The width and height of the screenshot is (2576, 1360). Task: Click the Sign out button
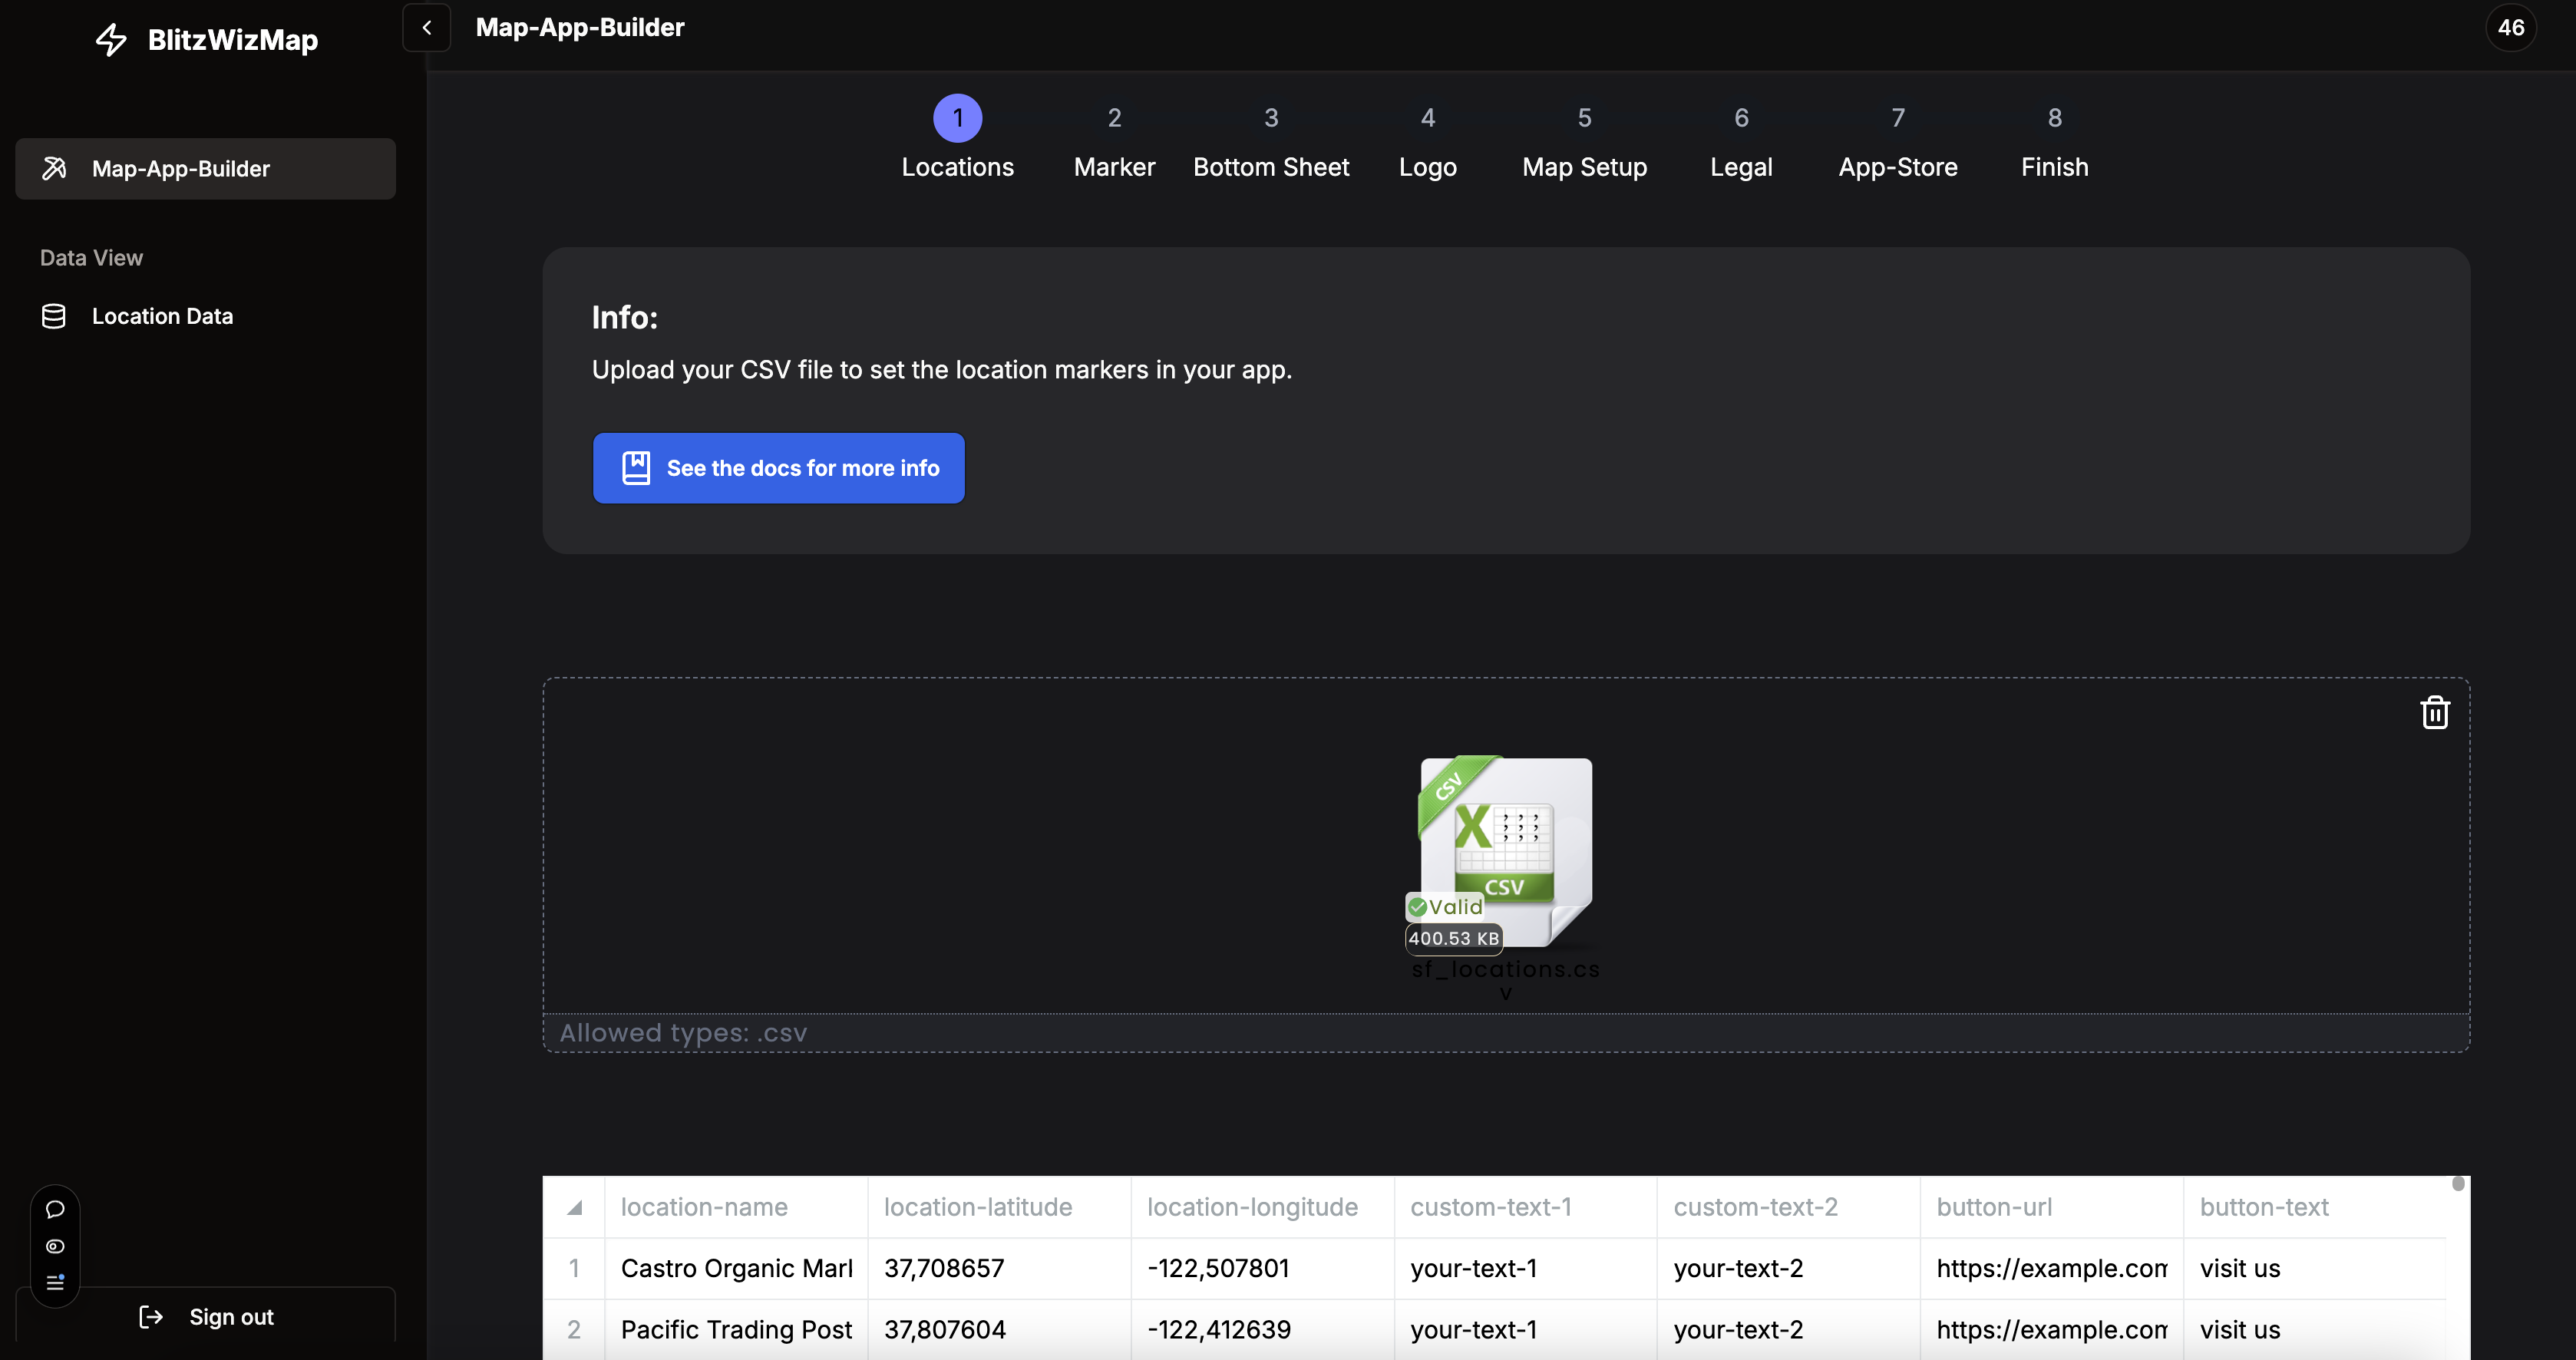pyautogui.click(x=205, y=1317)
